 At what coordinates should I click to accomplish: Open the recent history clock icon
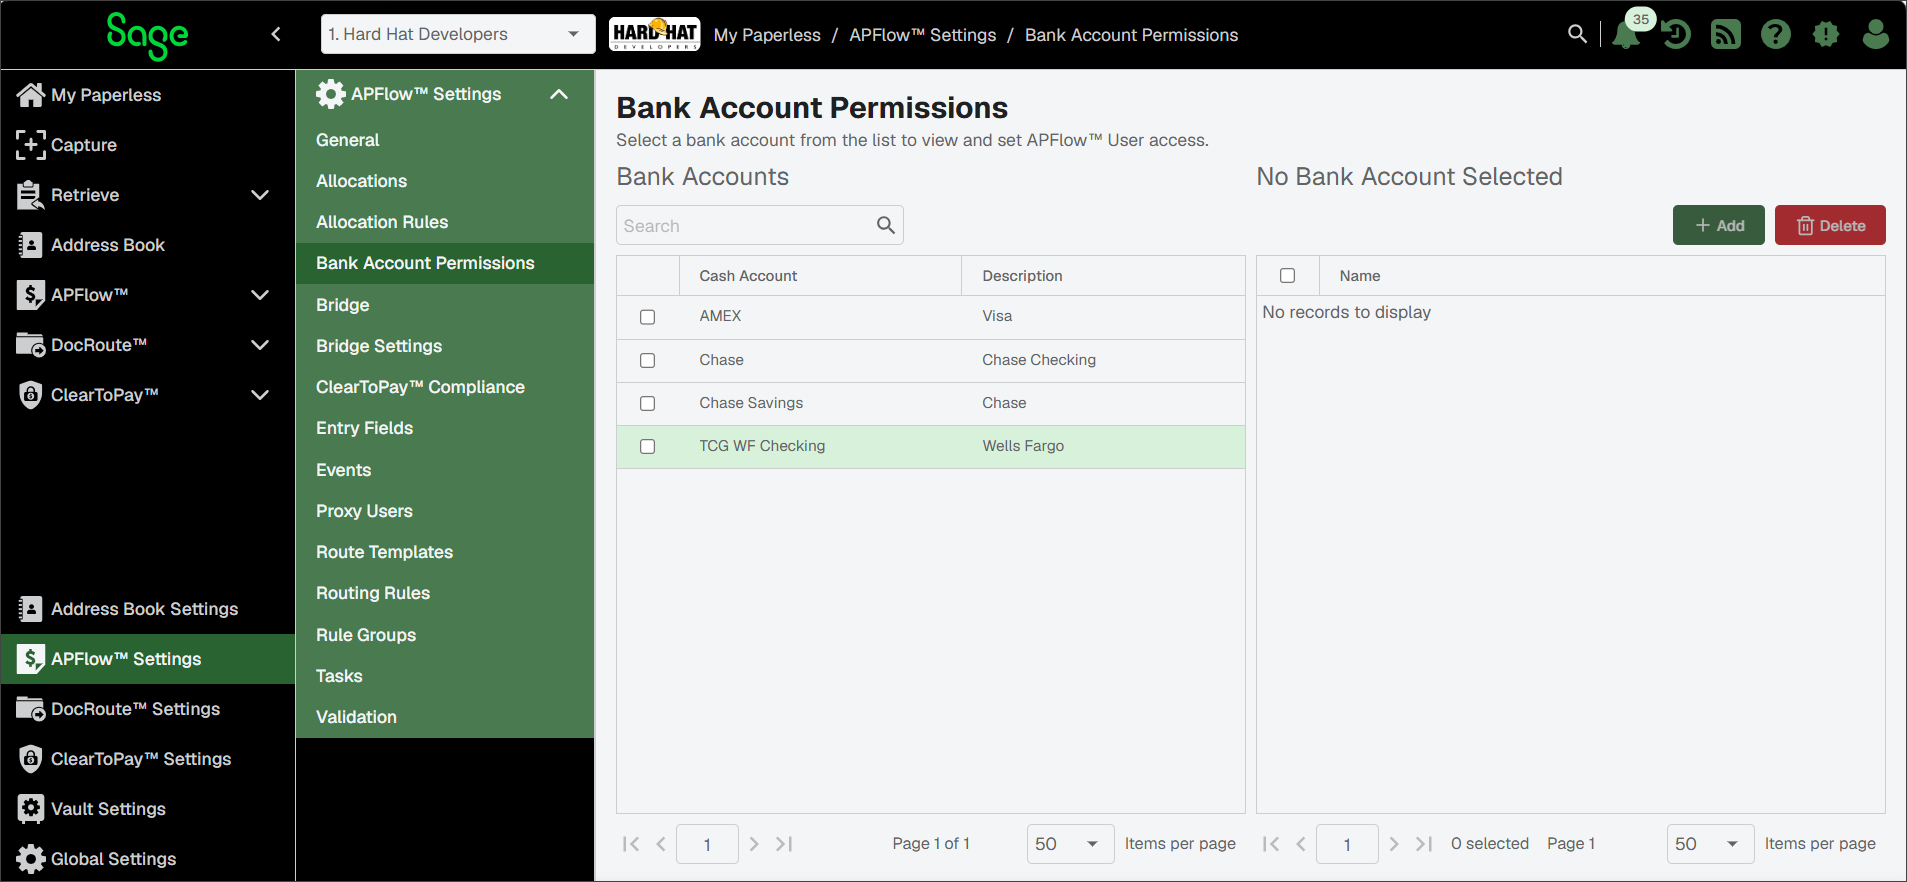1676,34
